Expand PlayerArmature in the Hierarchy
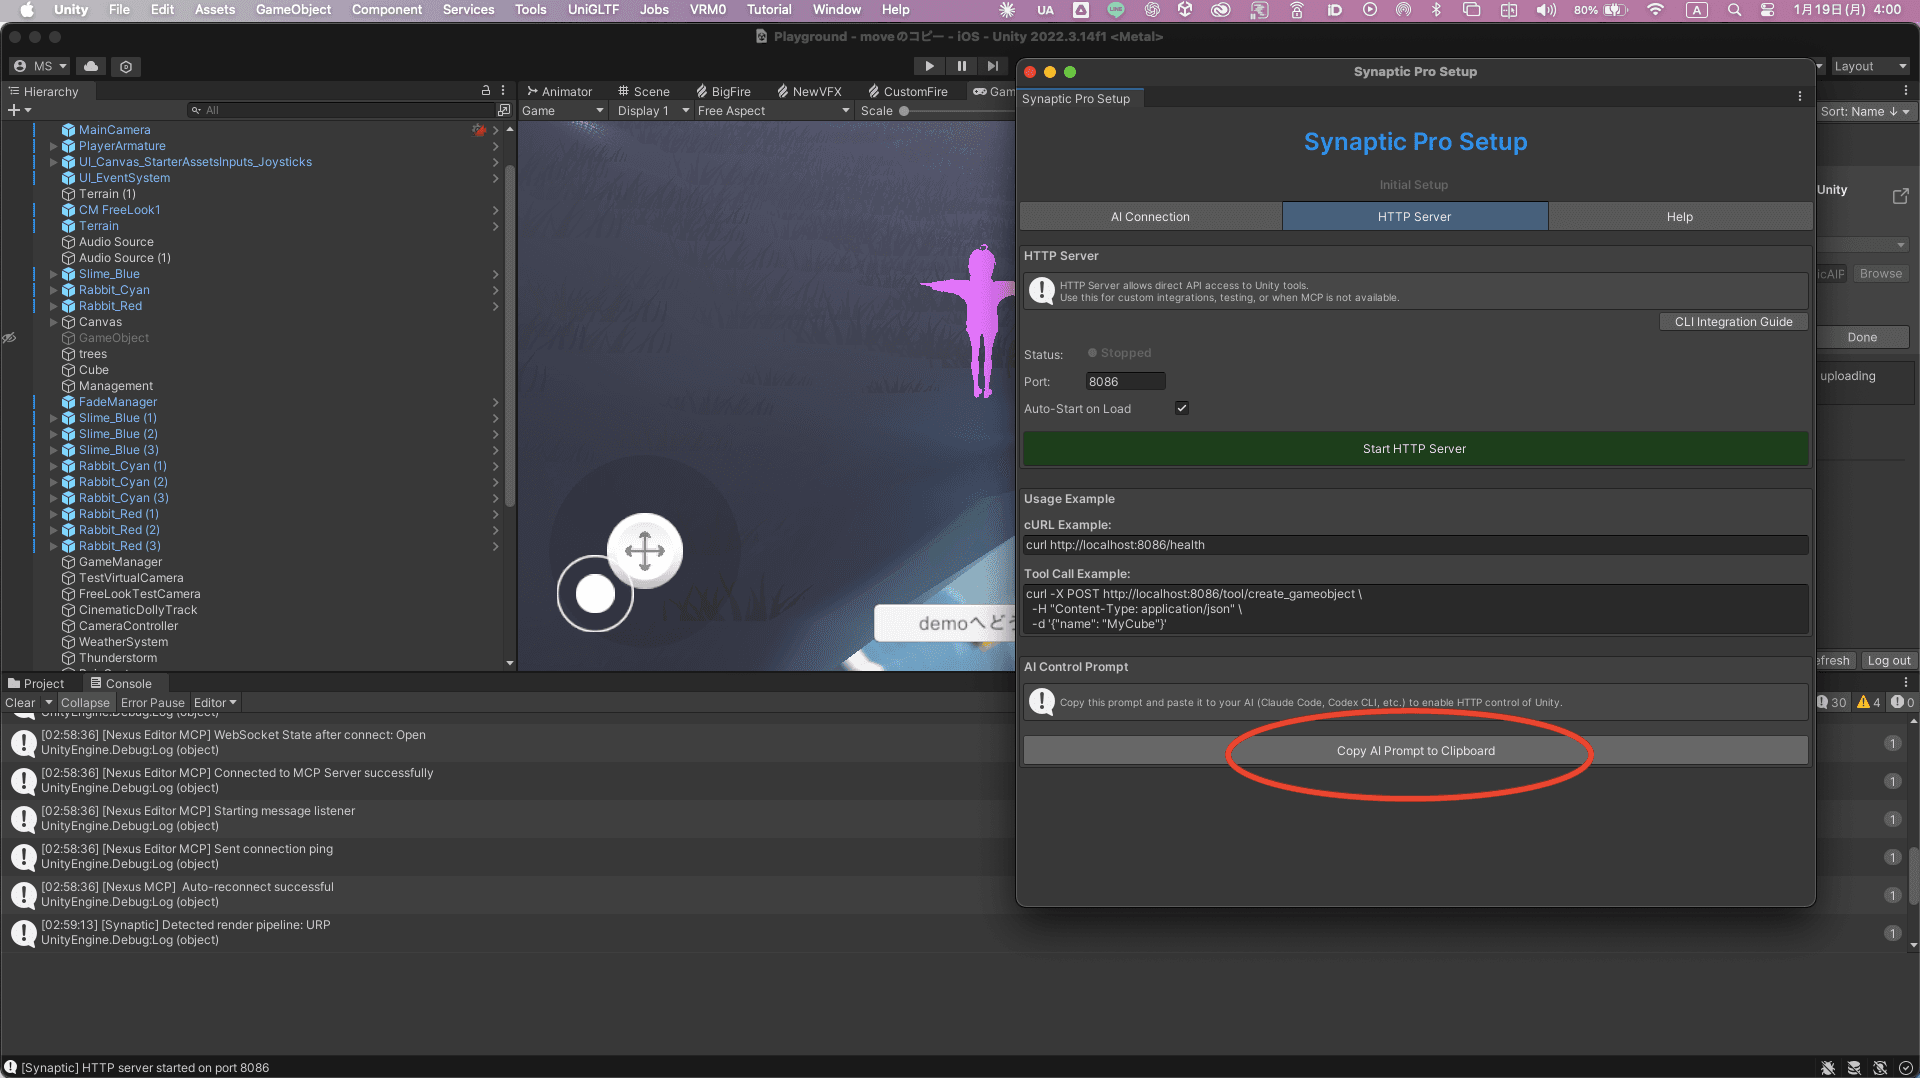The width and height of the screenshot is (1920, 1078). [53, 146]
